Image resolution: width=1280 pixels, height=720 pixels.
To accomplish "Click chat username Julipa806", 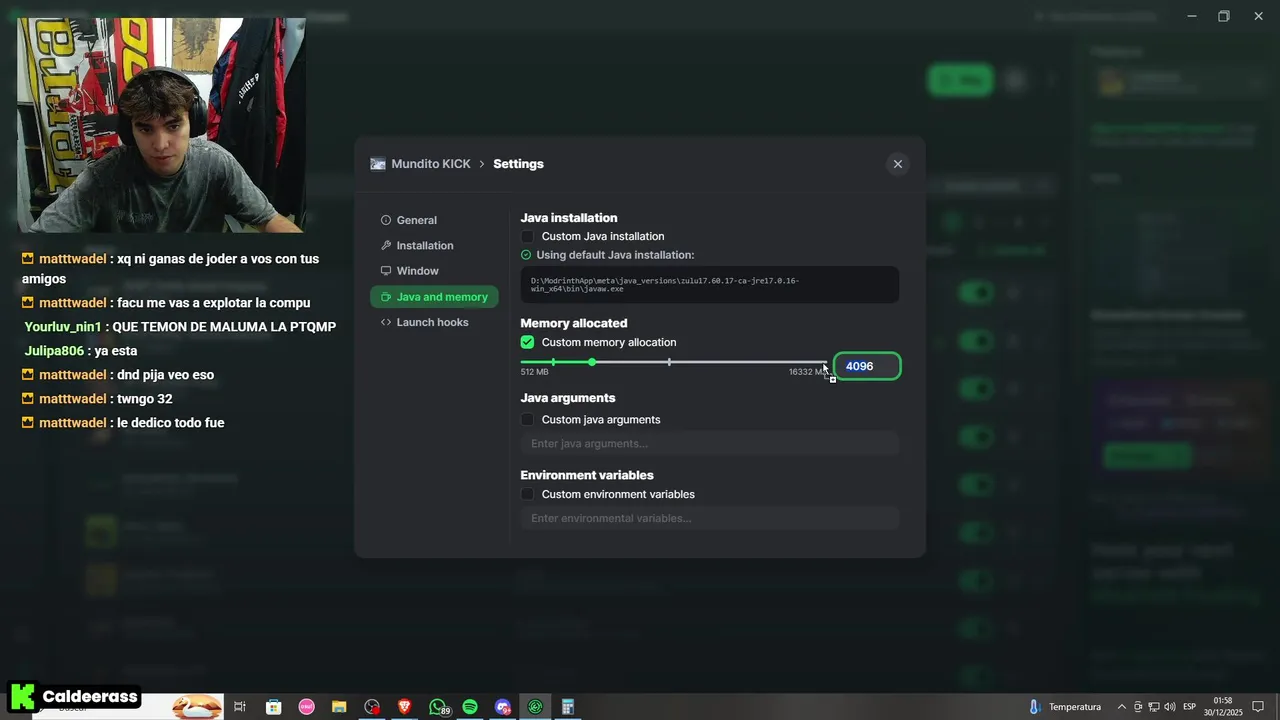I will tap(54, 351).
